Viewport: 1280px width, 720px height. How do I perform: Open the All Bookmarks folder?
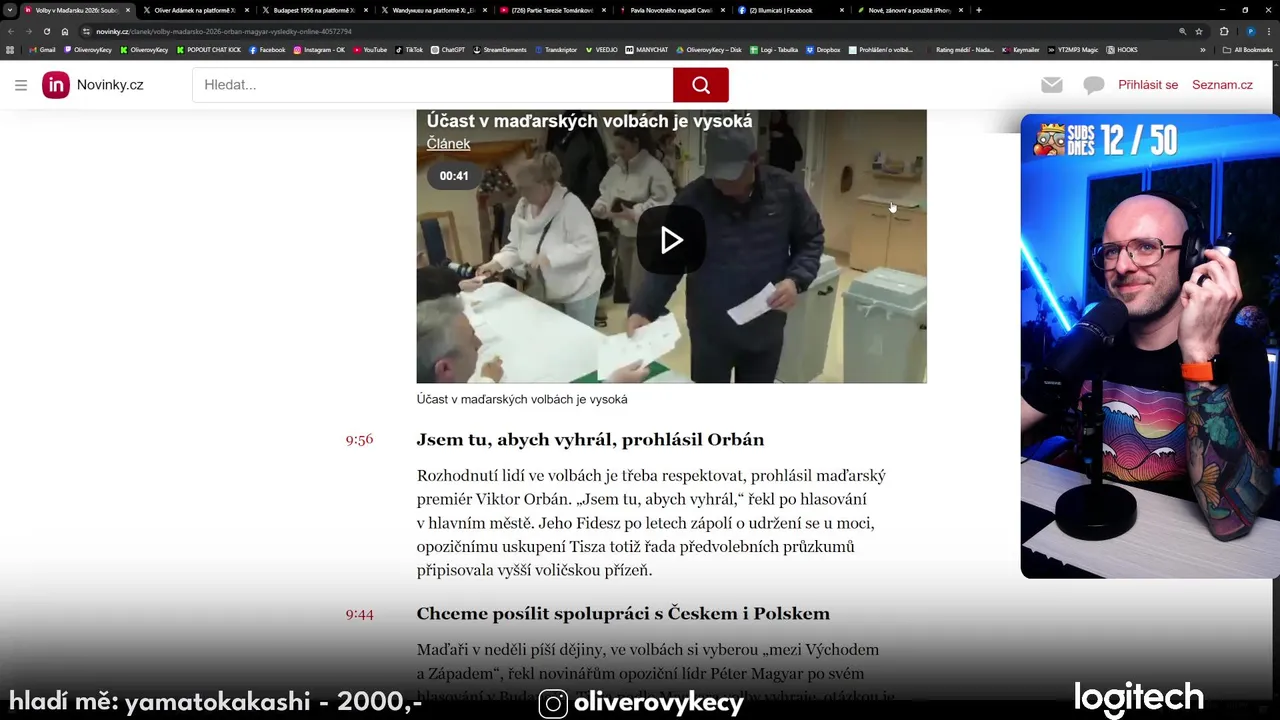[1248, 49]
